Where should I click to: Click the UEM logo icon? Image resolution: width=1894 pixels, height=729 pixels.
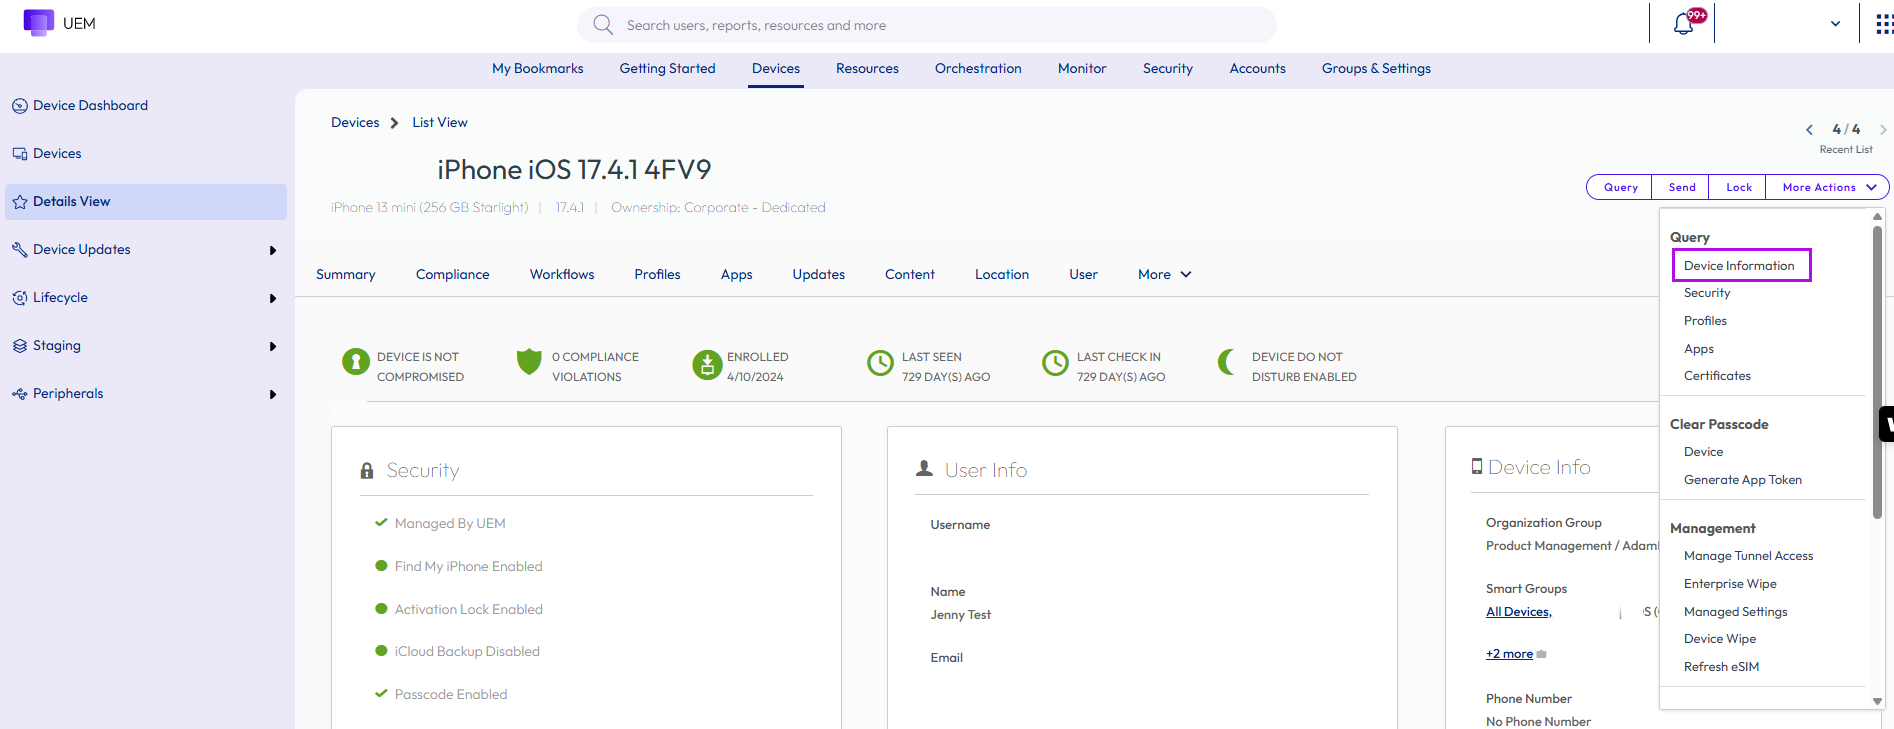(39, 23)
